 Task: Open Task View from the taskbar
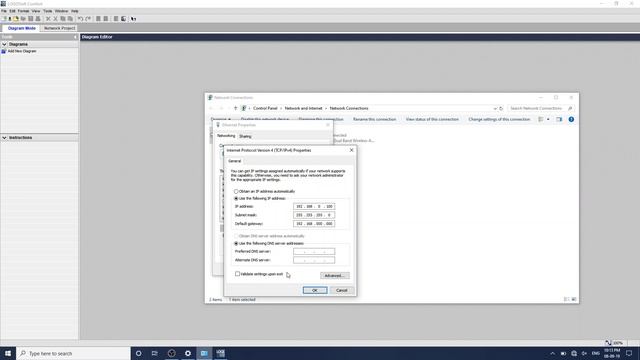click(155, 353)
